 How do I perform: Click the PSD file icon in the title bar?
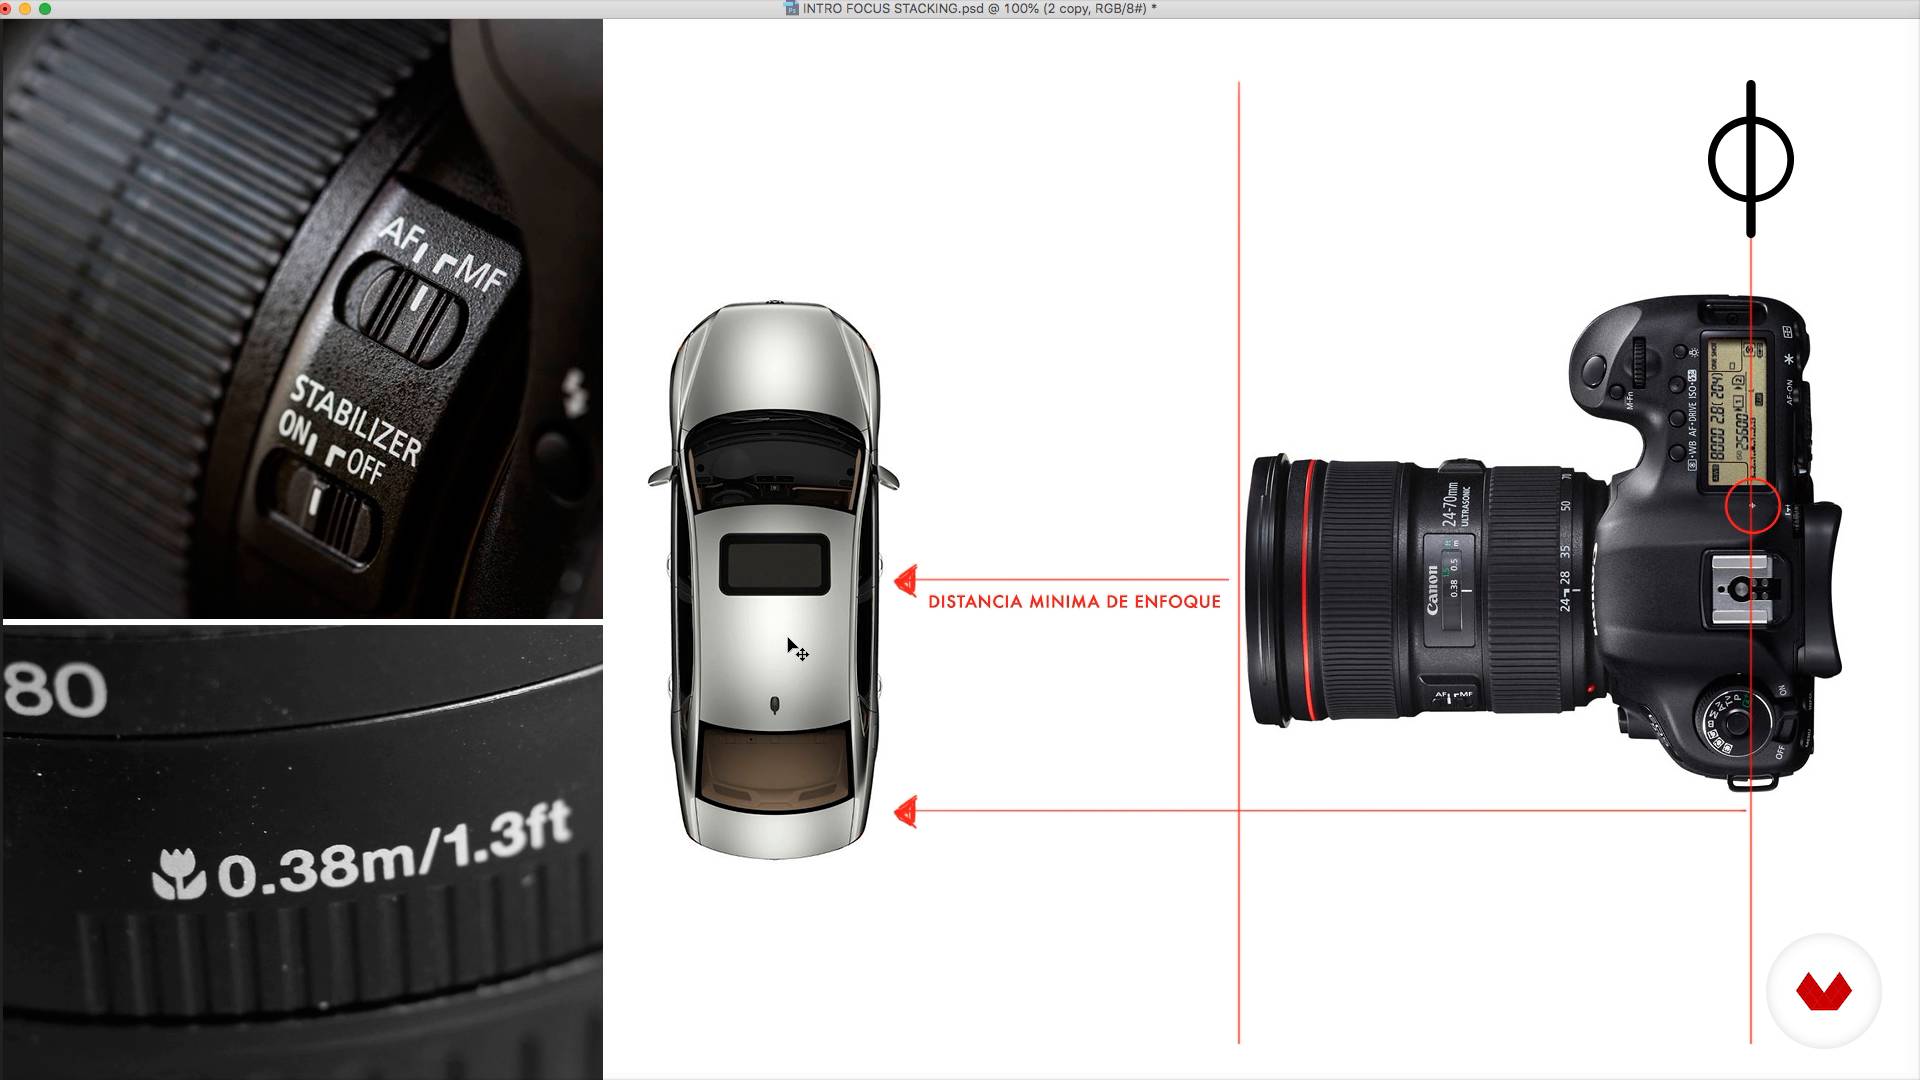click(x=791, y=9)
